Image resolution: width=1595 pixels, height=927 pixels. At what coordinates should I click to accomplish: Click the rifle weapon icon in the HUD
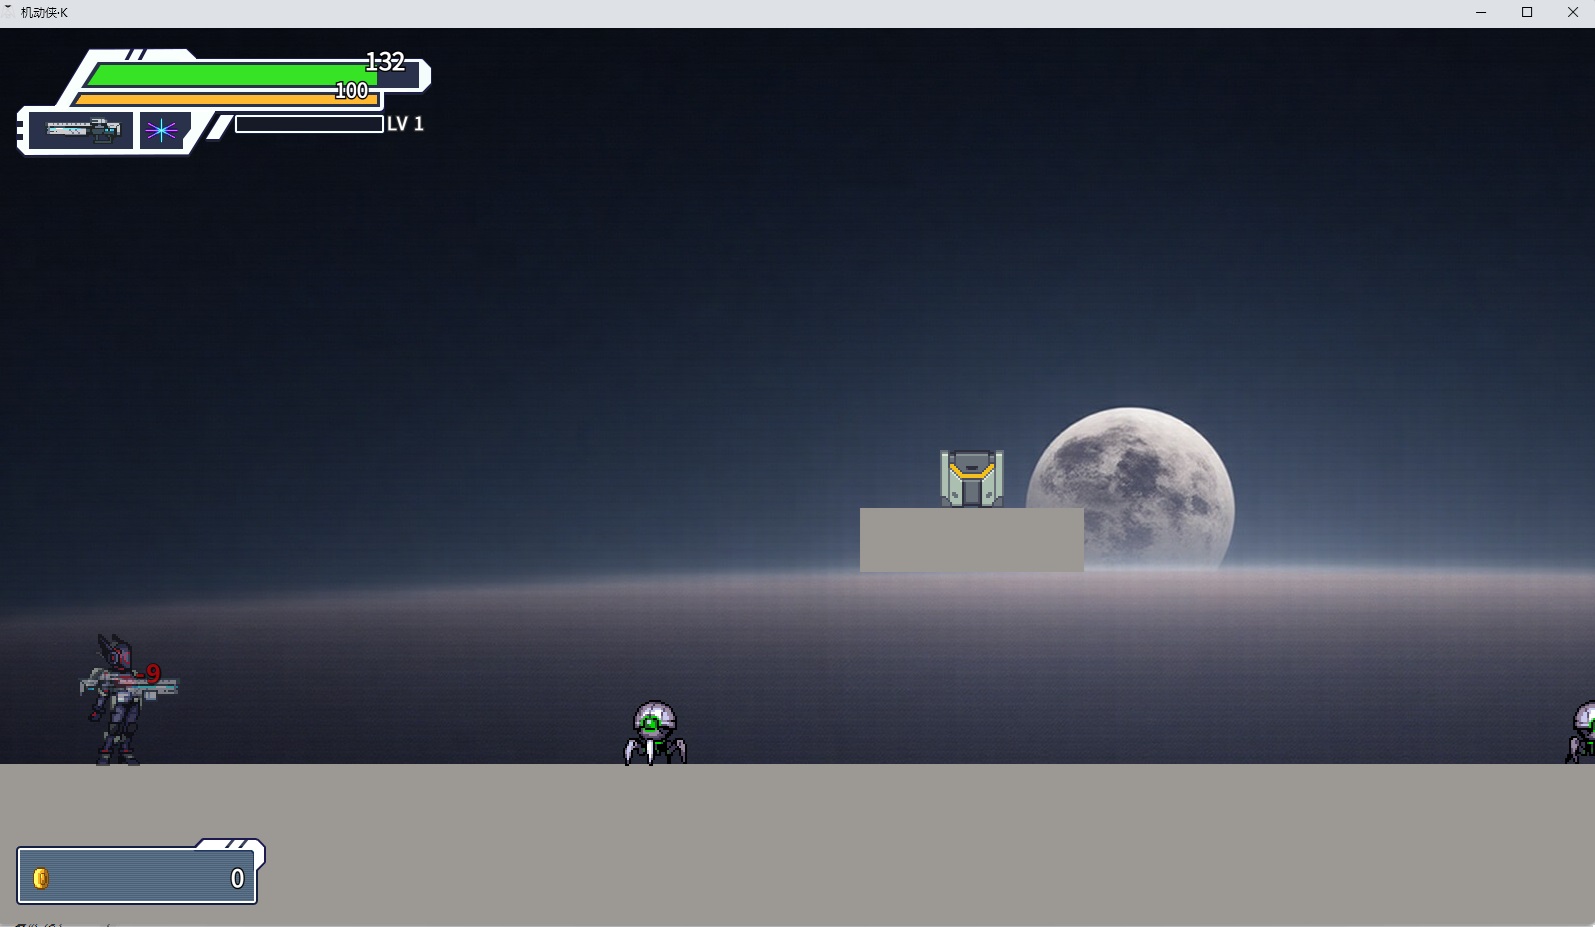click(82, 130)
